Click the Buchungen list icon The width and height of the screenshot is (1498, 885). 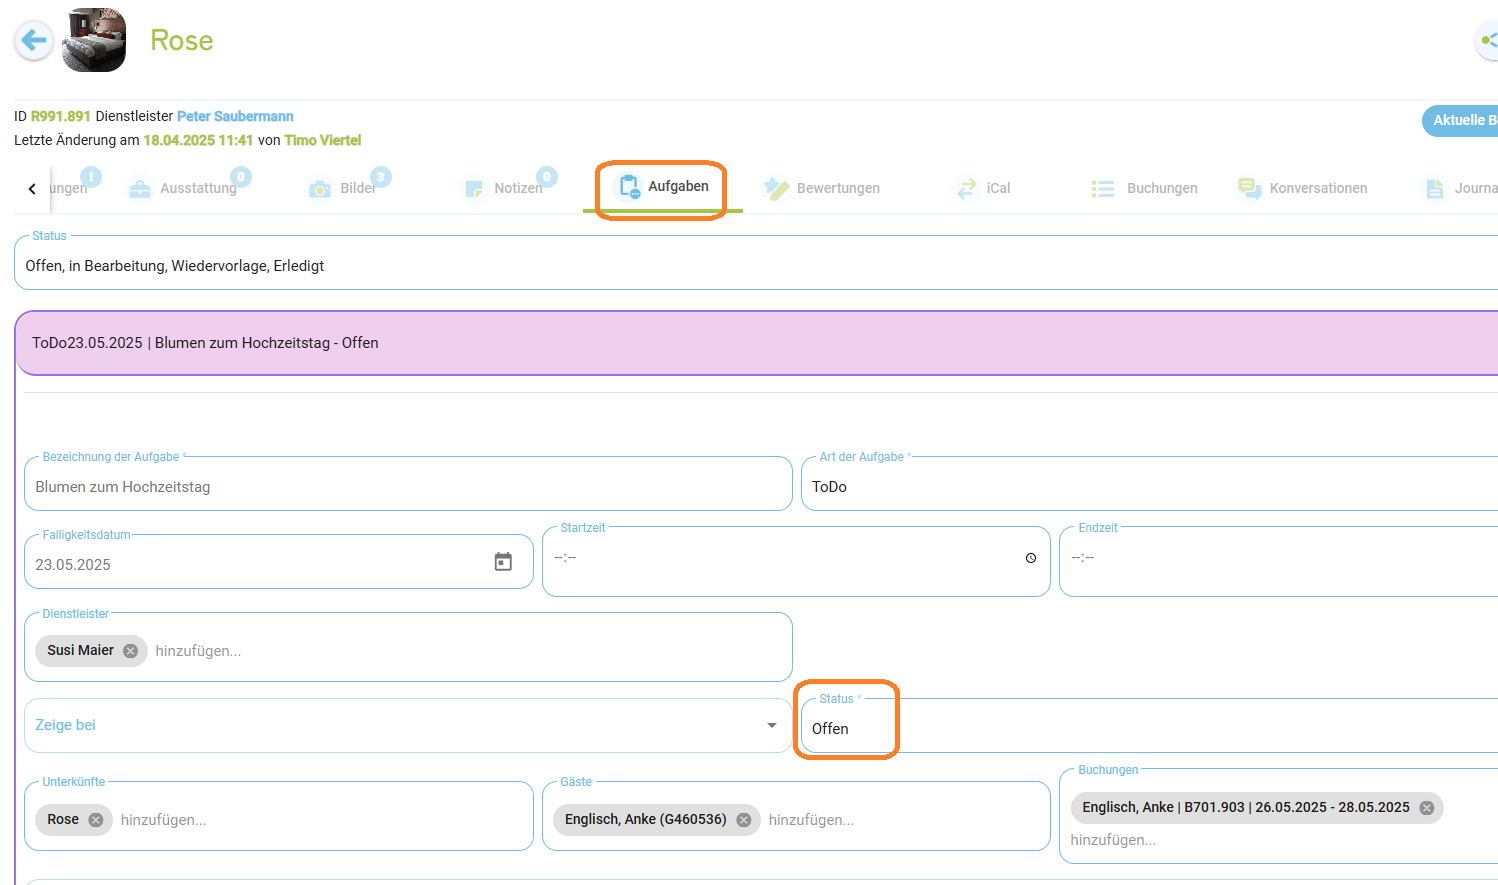click(1103, 188)
